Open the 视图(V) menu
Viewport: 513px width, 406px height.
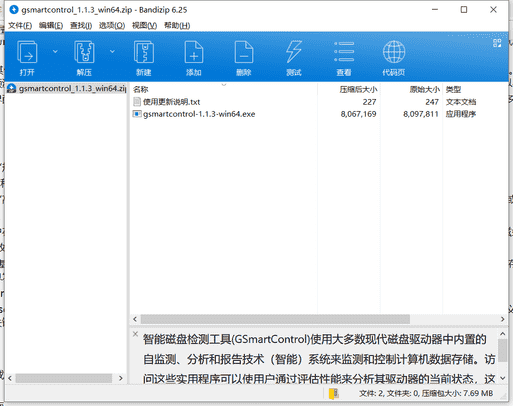(x=144, y=25)
